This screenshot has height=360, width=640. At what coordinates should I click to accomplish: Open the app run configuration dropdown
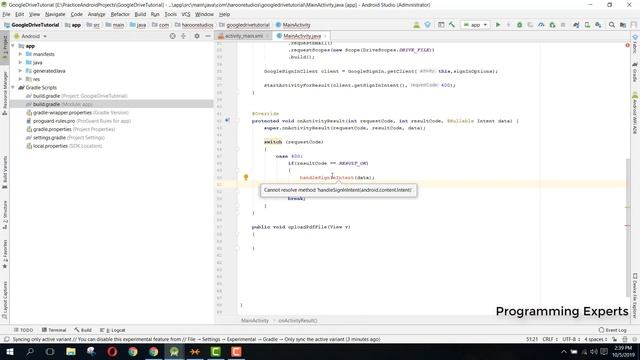point(476,25)
